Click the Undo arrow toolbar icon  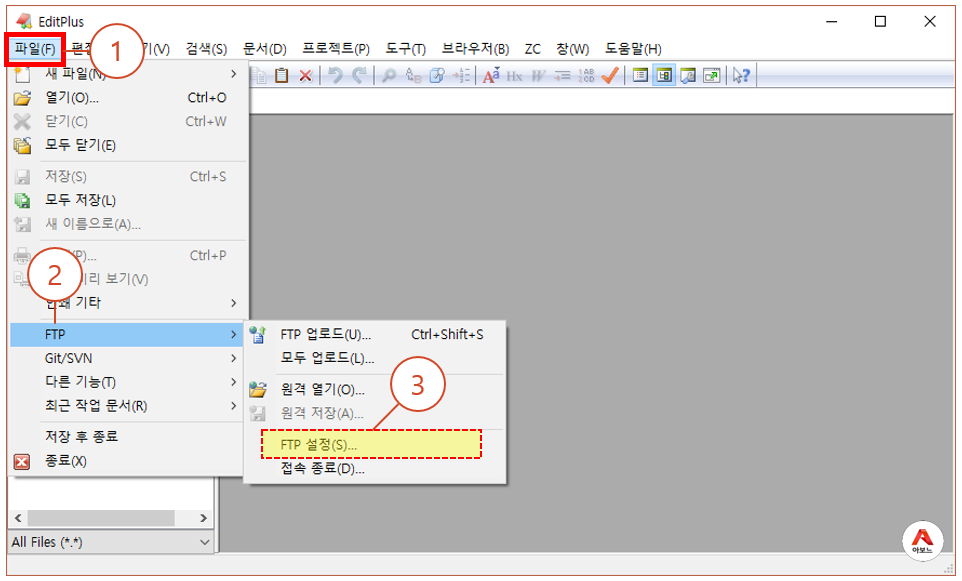pos(335,75)
